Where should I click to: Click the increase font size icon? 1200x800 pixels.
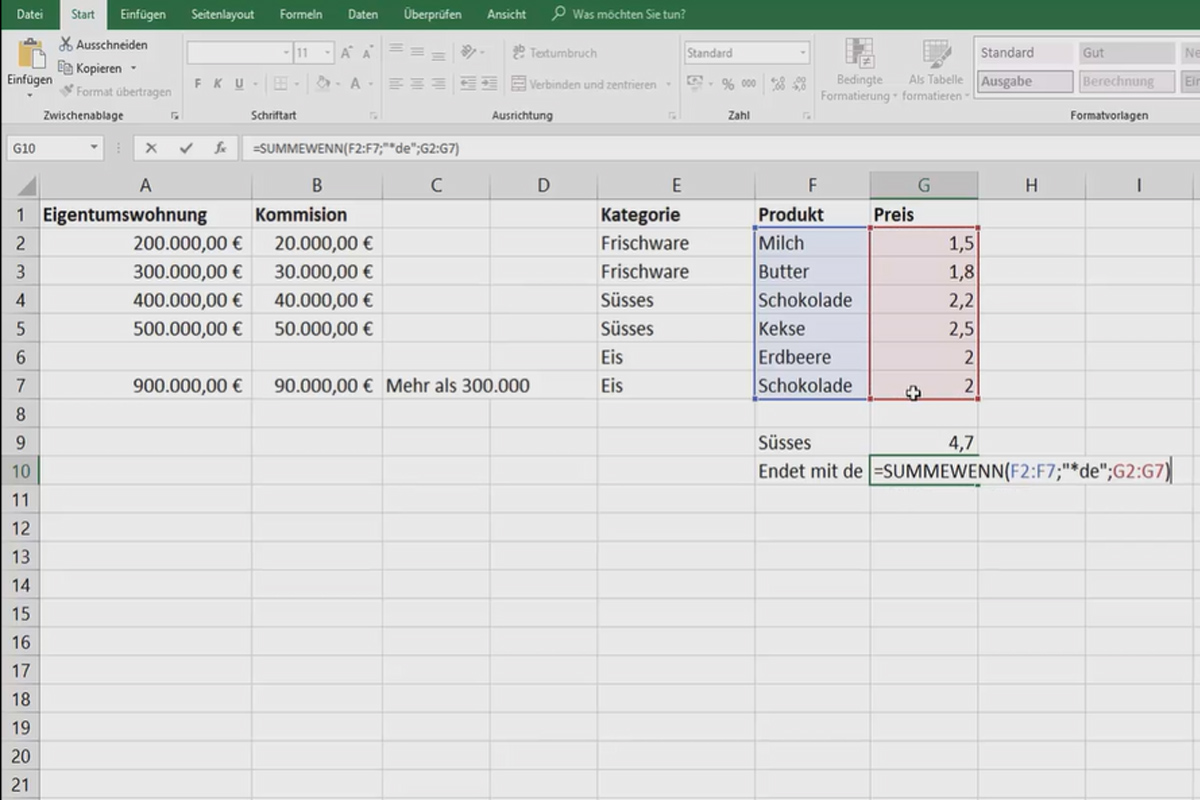[346, 50]
